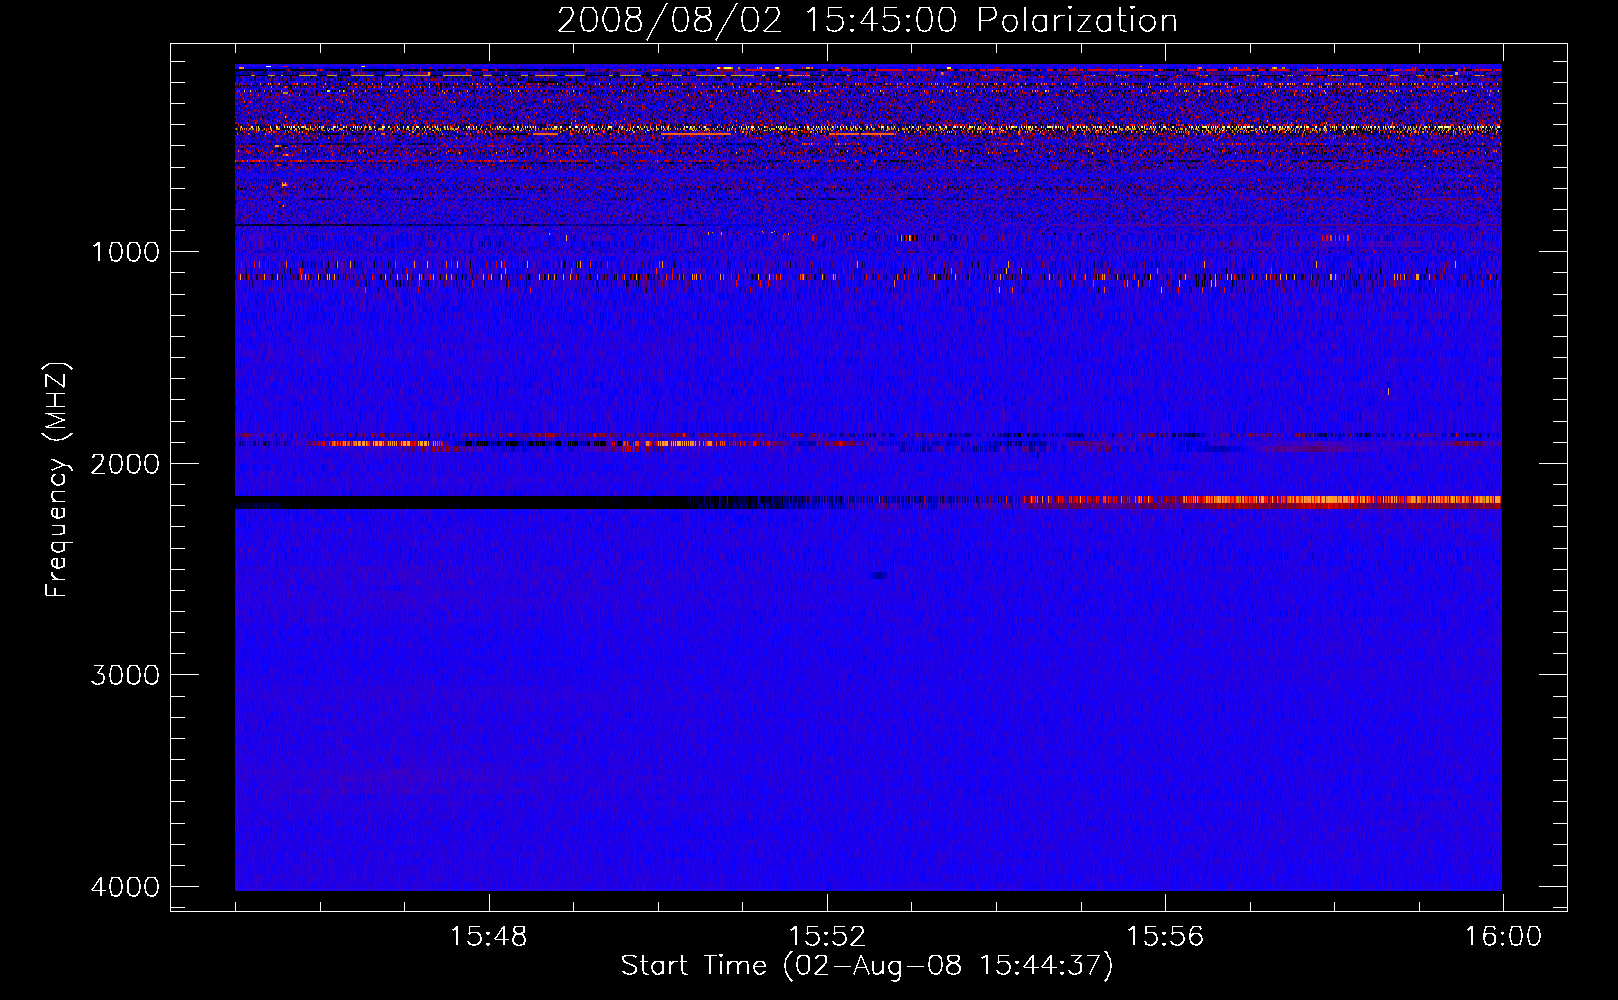This screenshot has width=1618, height=1000.
Task: Click the 'Start Time (02-Aug-08 15:44:37)' x-axis label
Action: (867, 966)
